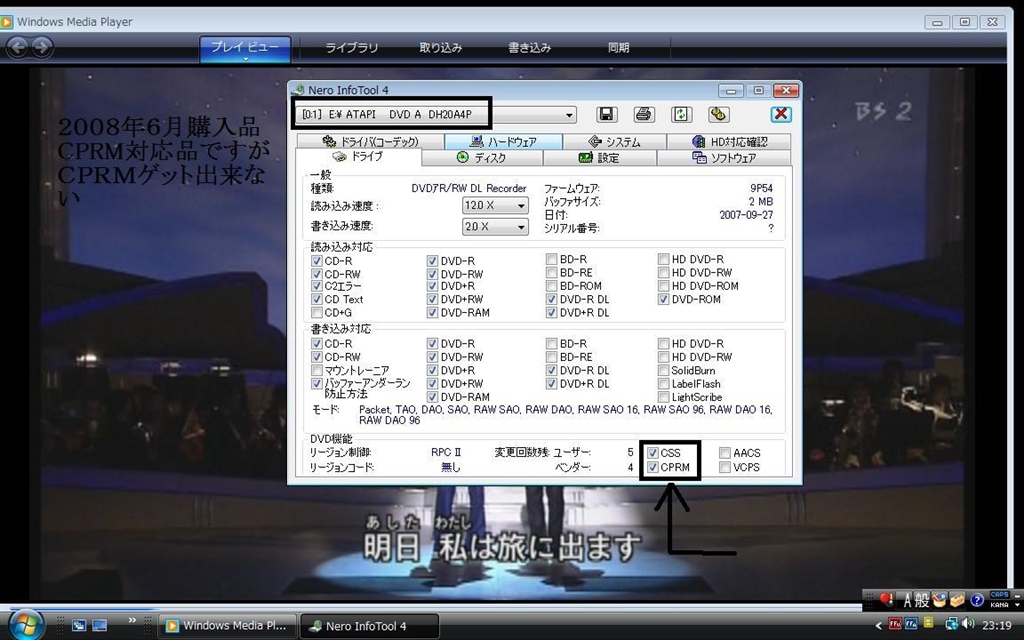Click the yellow about/info icon in Nero InfoTool toolbar

pos(718,114)
